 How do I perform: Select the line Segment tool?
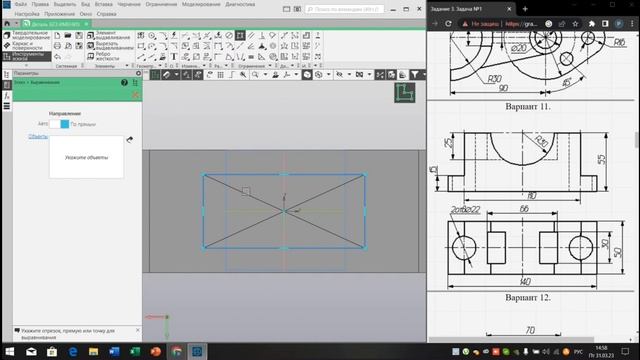pos(141,56)
